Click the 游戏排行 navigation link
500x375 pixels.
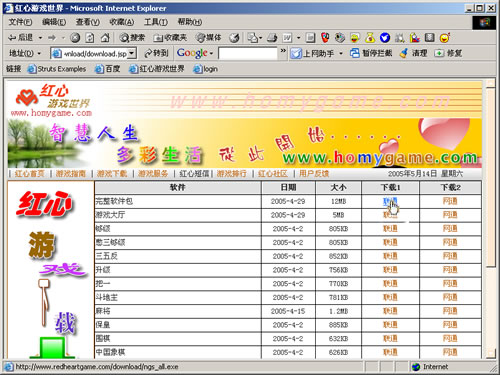coord(232,173)
